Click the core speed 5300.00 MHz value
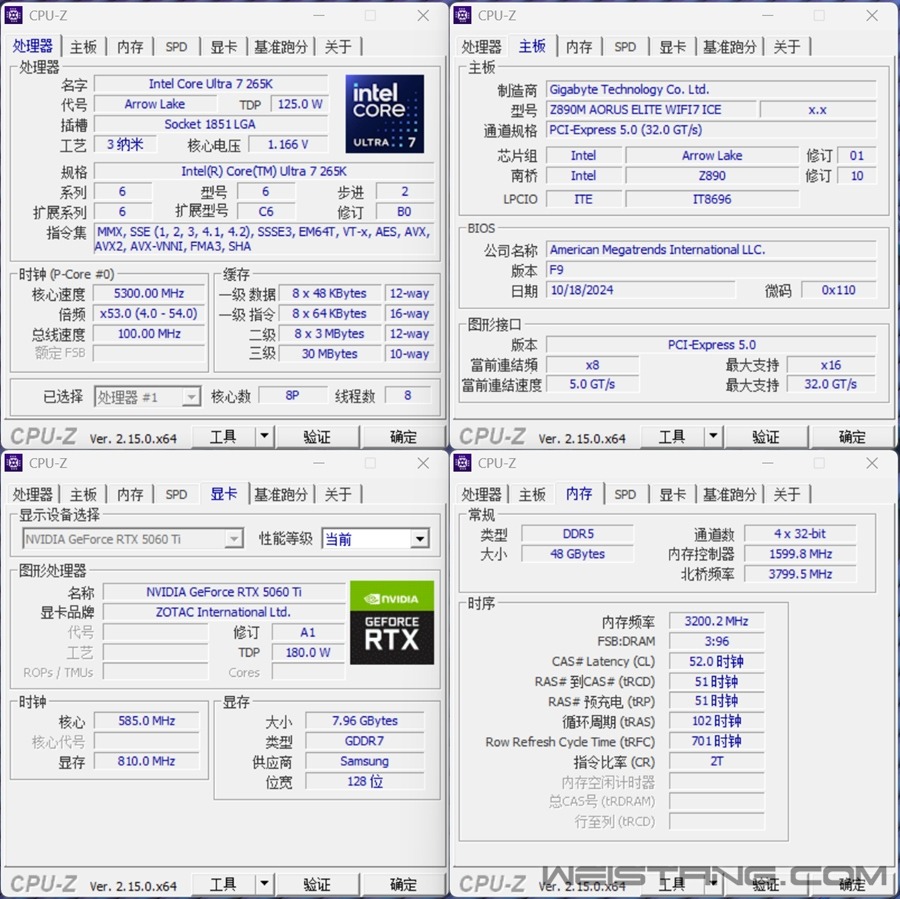This screenshot has width=900, height=899. point(149,293)
